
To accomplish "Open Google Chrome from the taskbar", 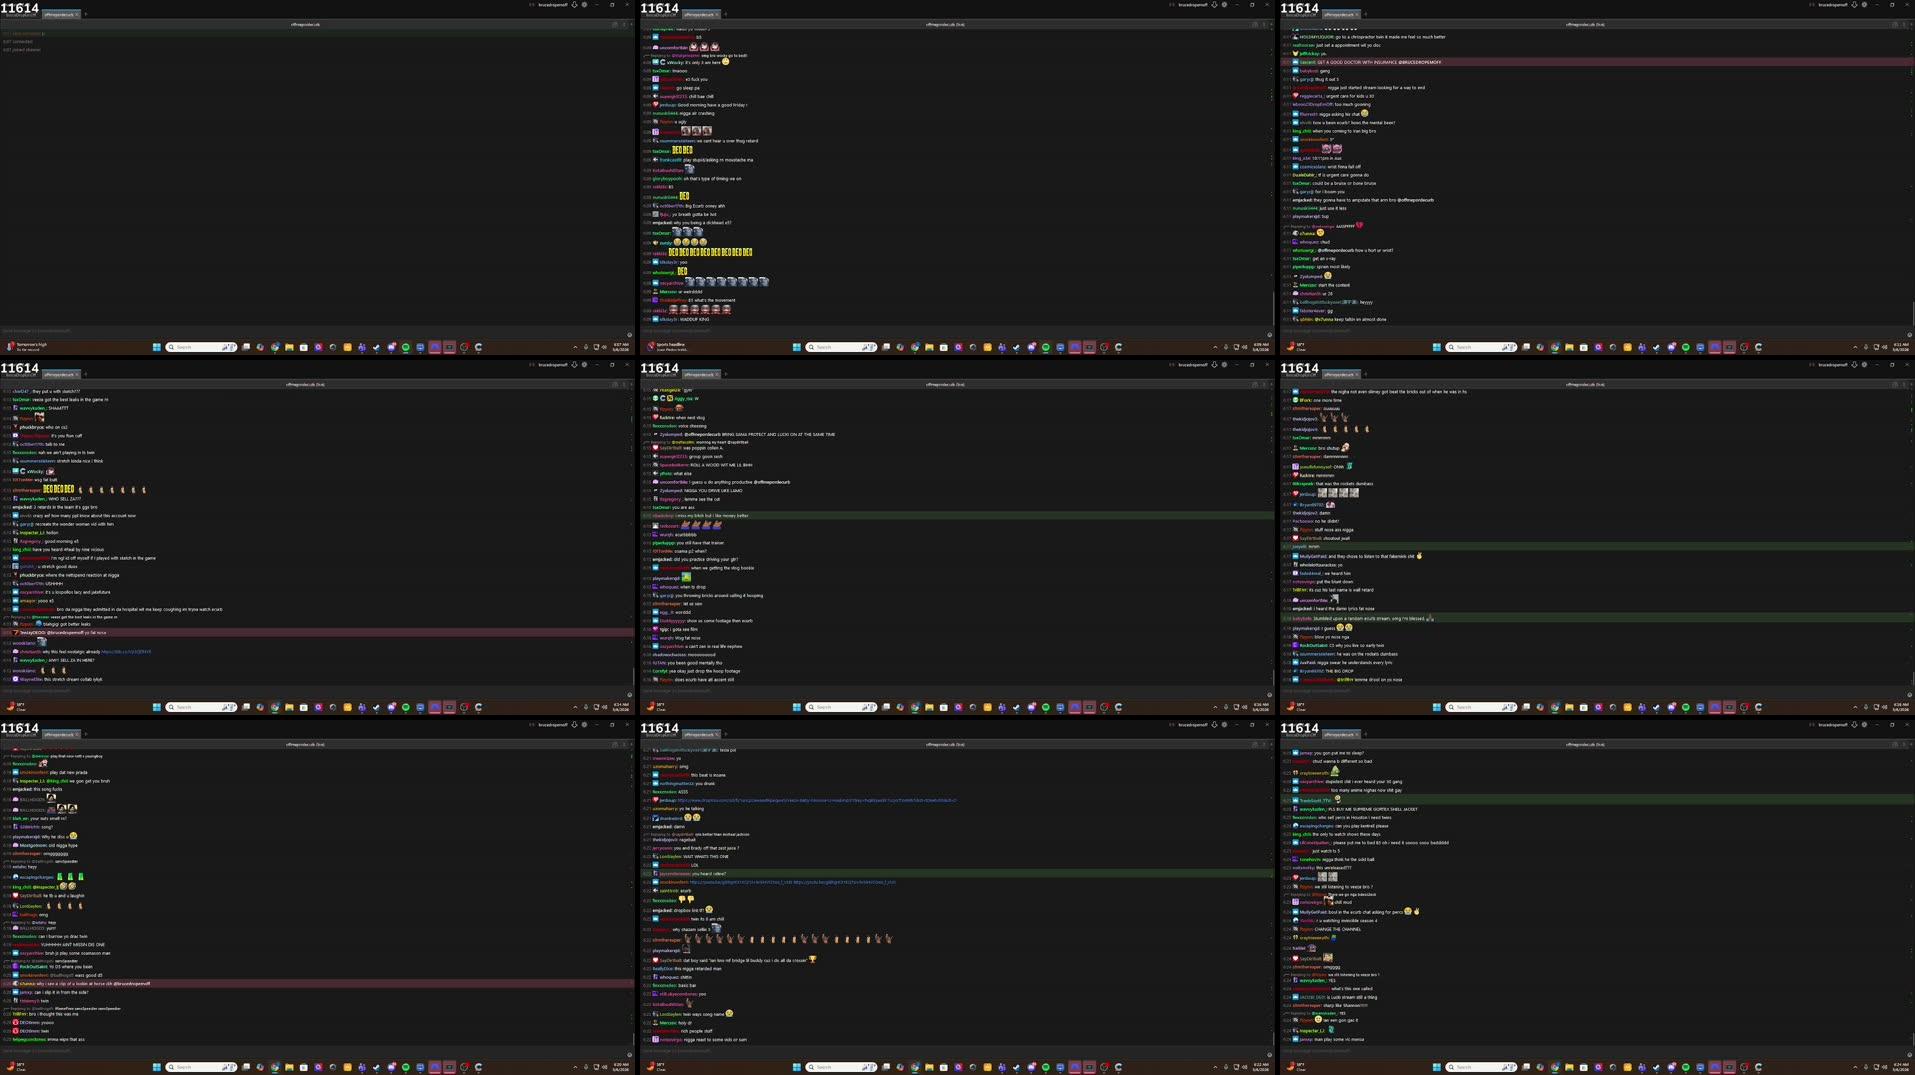I will click(275, 347).
